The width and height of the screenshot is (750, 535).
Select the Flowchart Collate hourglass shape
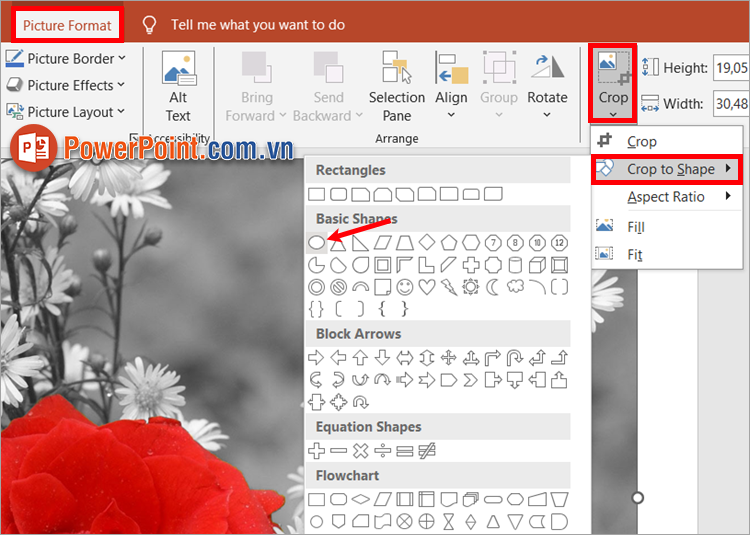(449, 522)
